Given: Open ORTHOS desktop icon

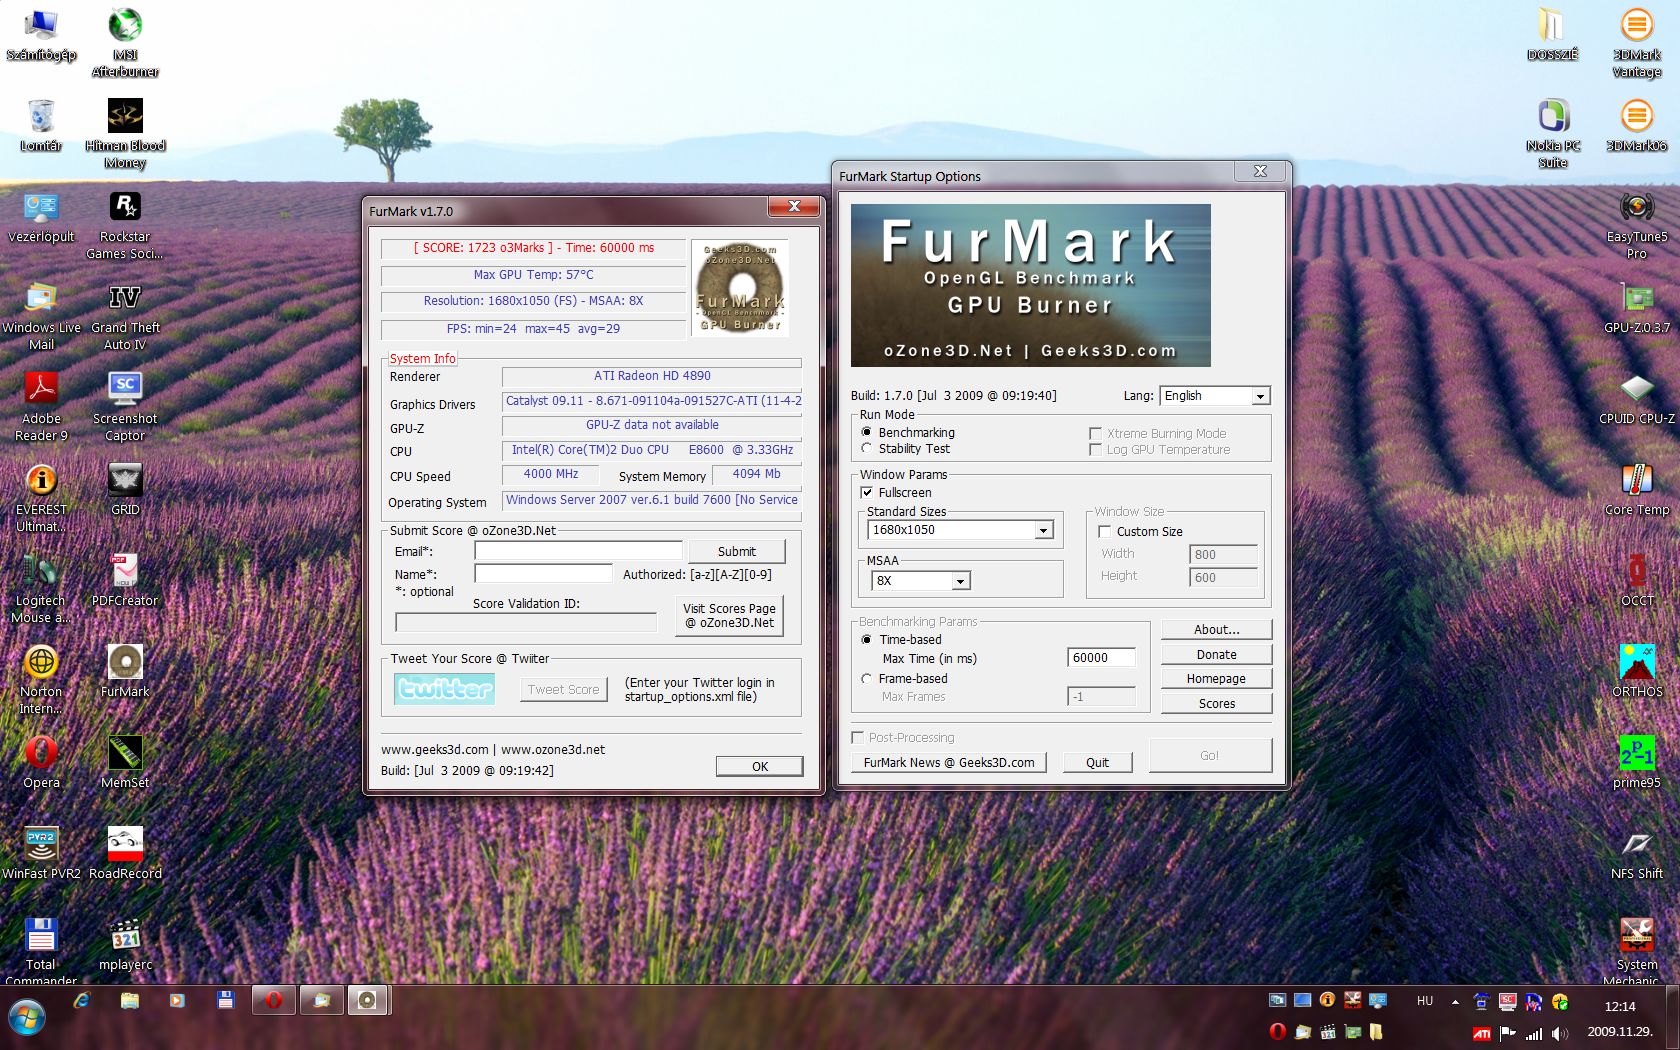Looking at the screenshot, I should click(1637, 670).
